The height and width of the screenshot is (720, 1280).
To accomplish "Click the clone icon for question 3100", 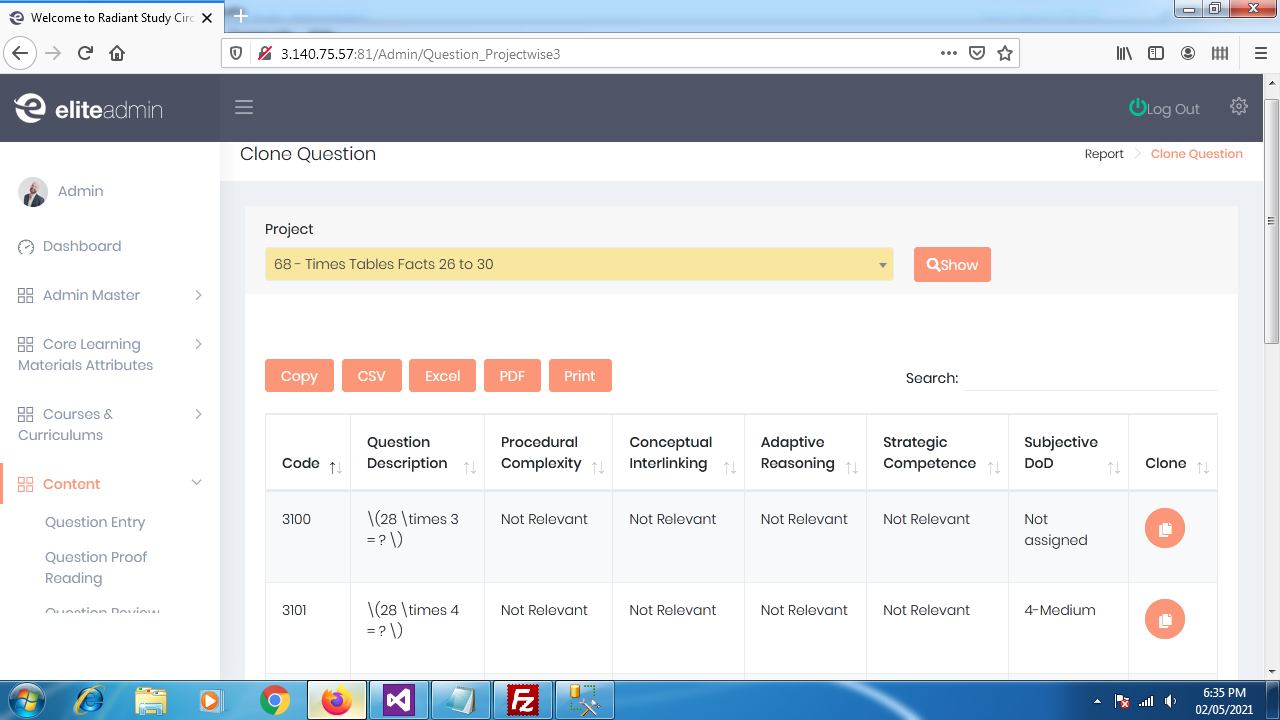I will click(x=1164, y=528).
